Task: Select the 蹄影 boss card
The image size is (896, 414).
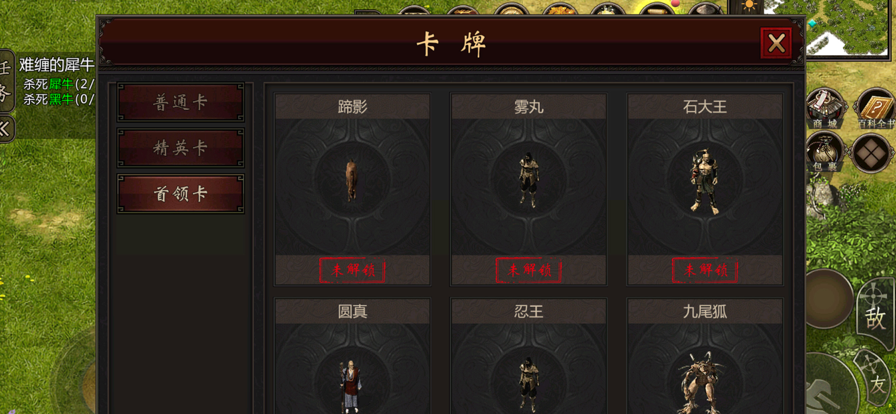Action: (352, 189)
